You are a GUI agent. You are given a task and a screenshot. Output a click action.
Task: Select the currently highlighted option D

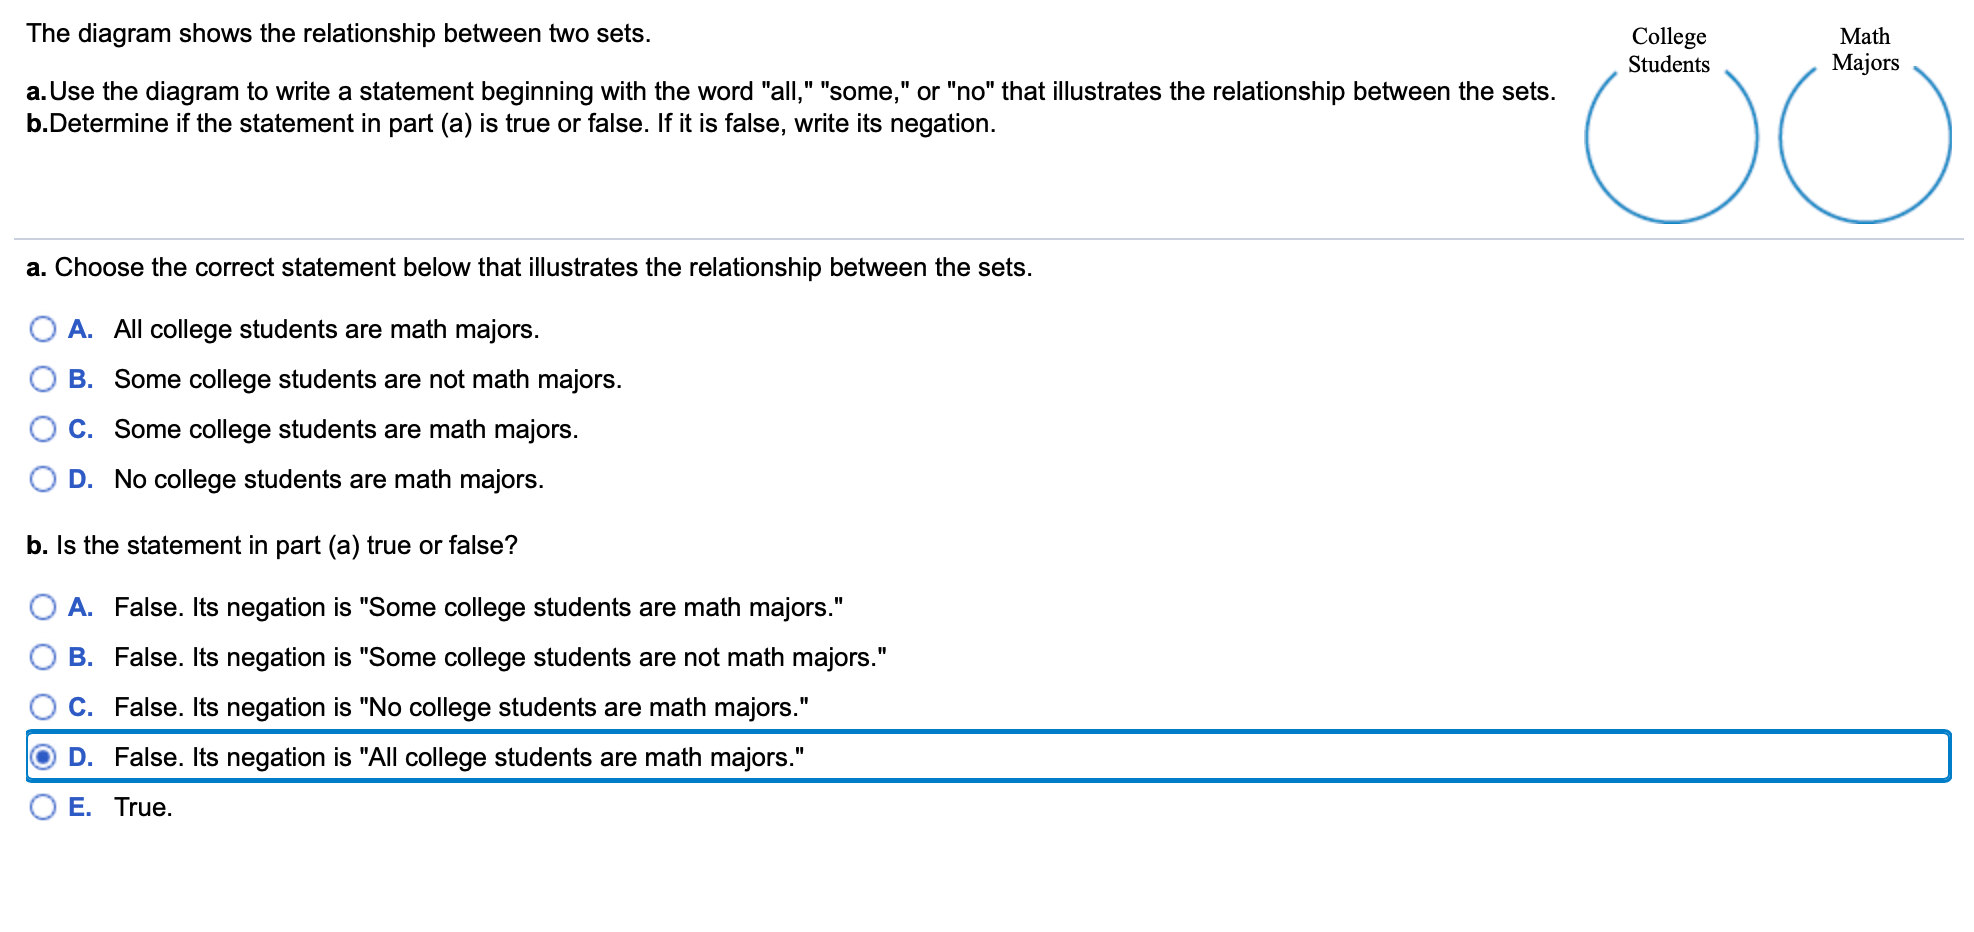[43, 757]
